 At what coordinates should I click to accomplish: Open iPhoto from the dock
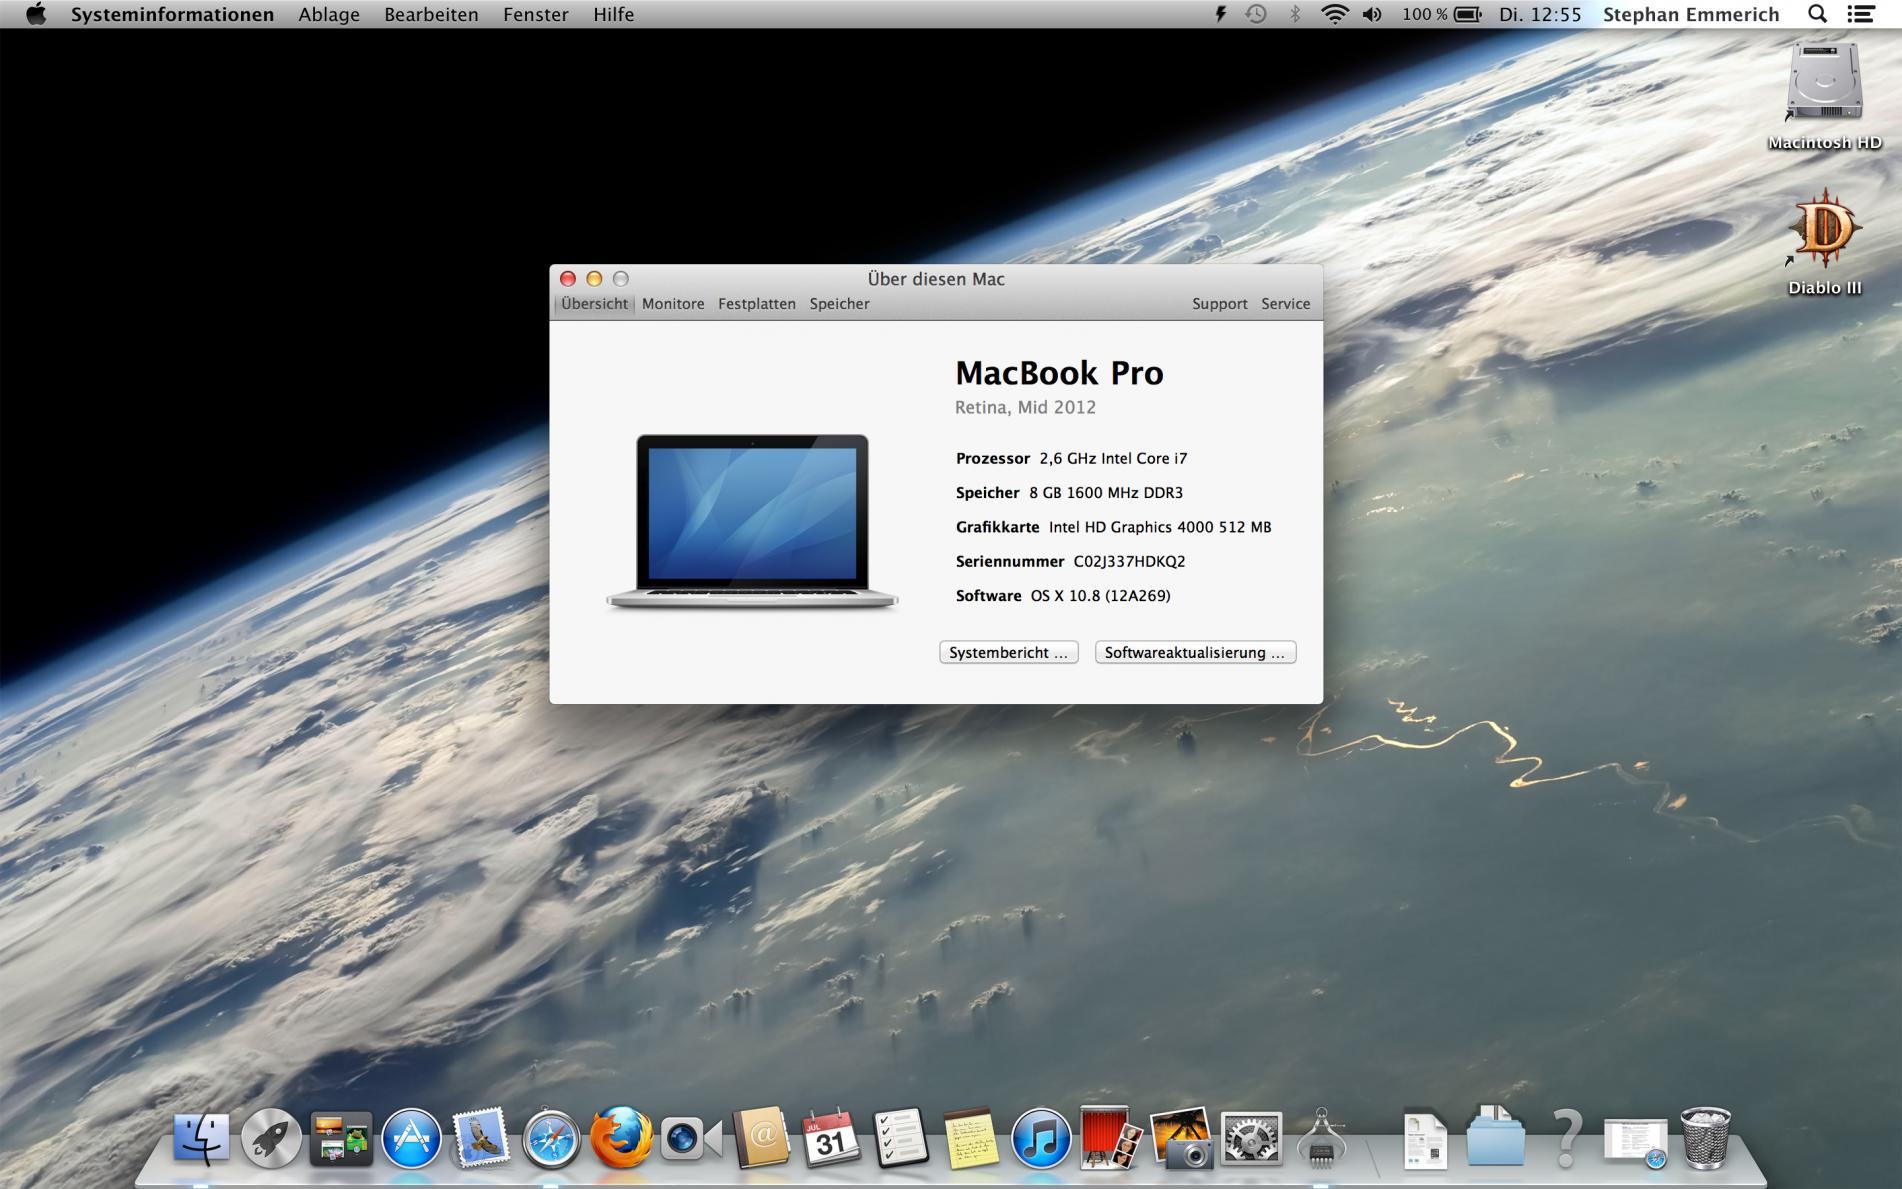coord(1181,1138)
